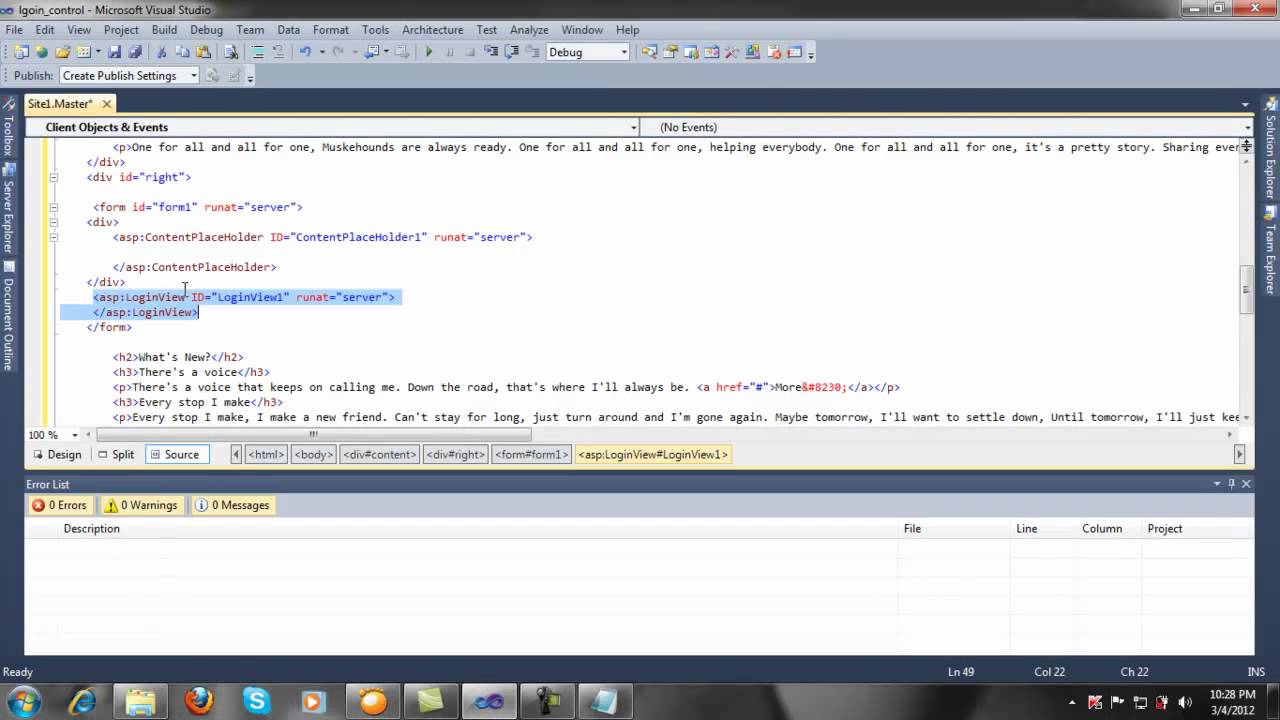
Task: Pin the Error List panel with pushpin
Action: tap(1231, 484)
